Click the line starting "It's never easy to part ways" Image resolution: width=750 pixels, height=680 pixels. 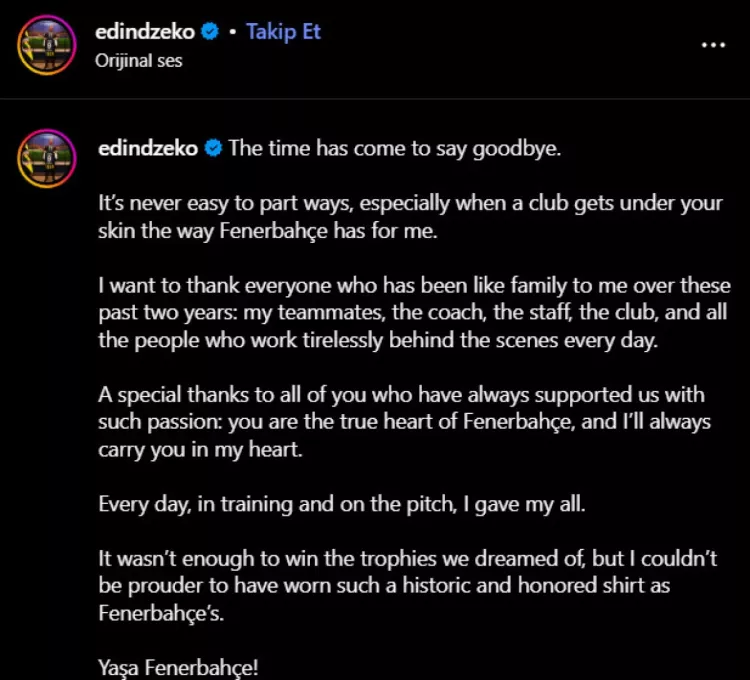pos(409,203)
